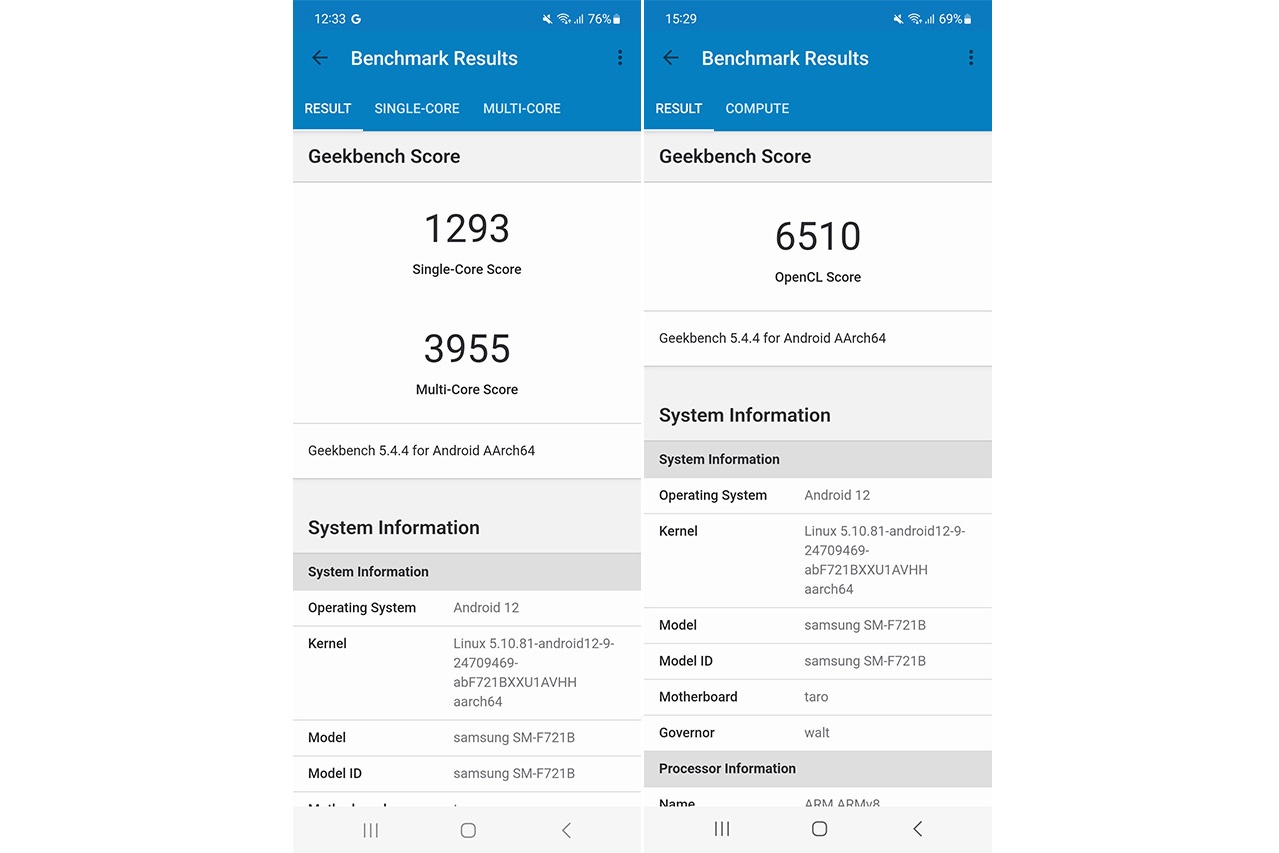This screenshot has height=853, width=1279.
Task: Tap Model label on right screen
Action: 678,625
